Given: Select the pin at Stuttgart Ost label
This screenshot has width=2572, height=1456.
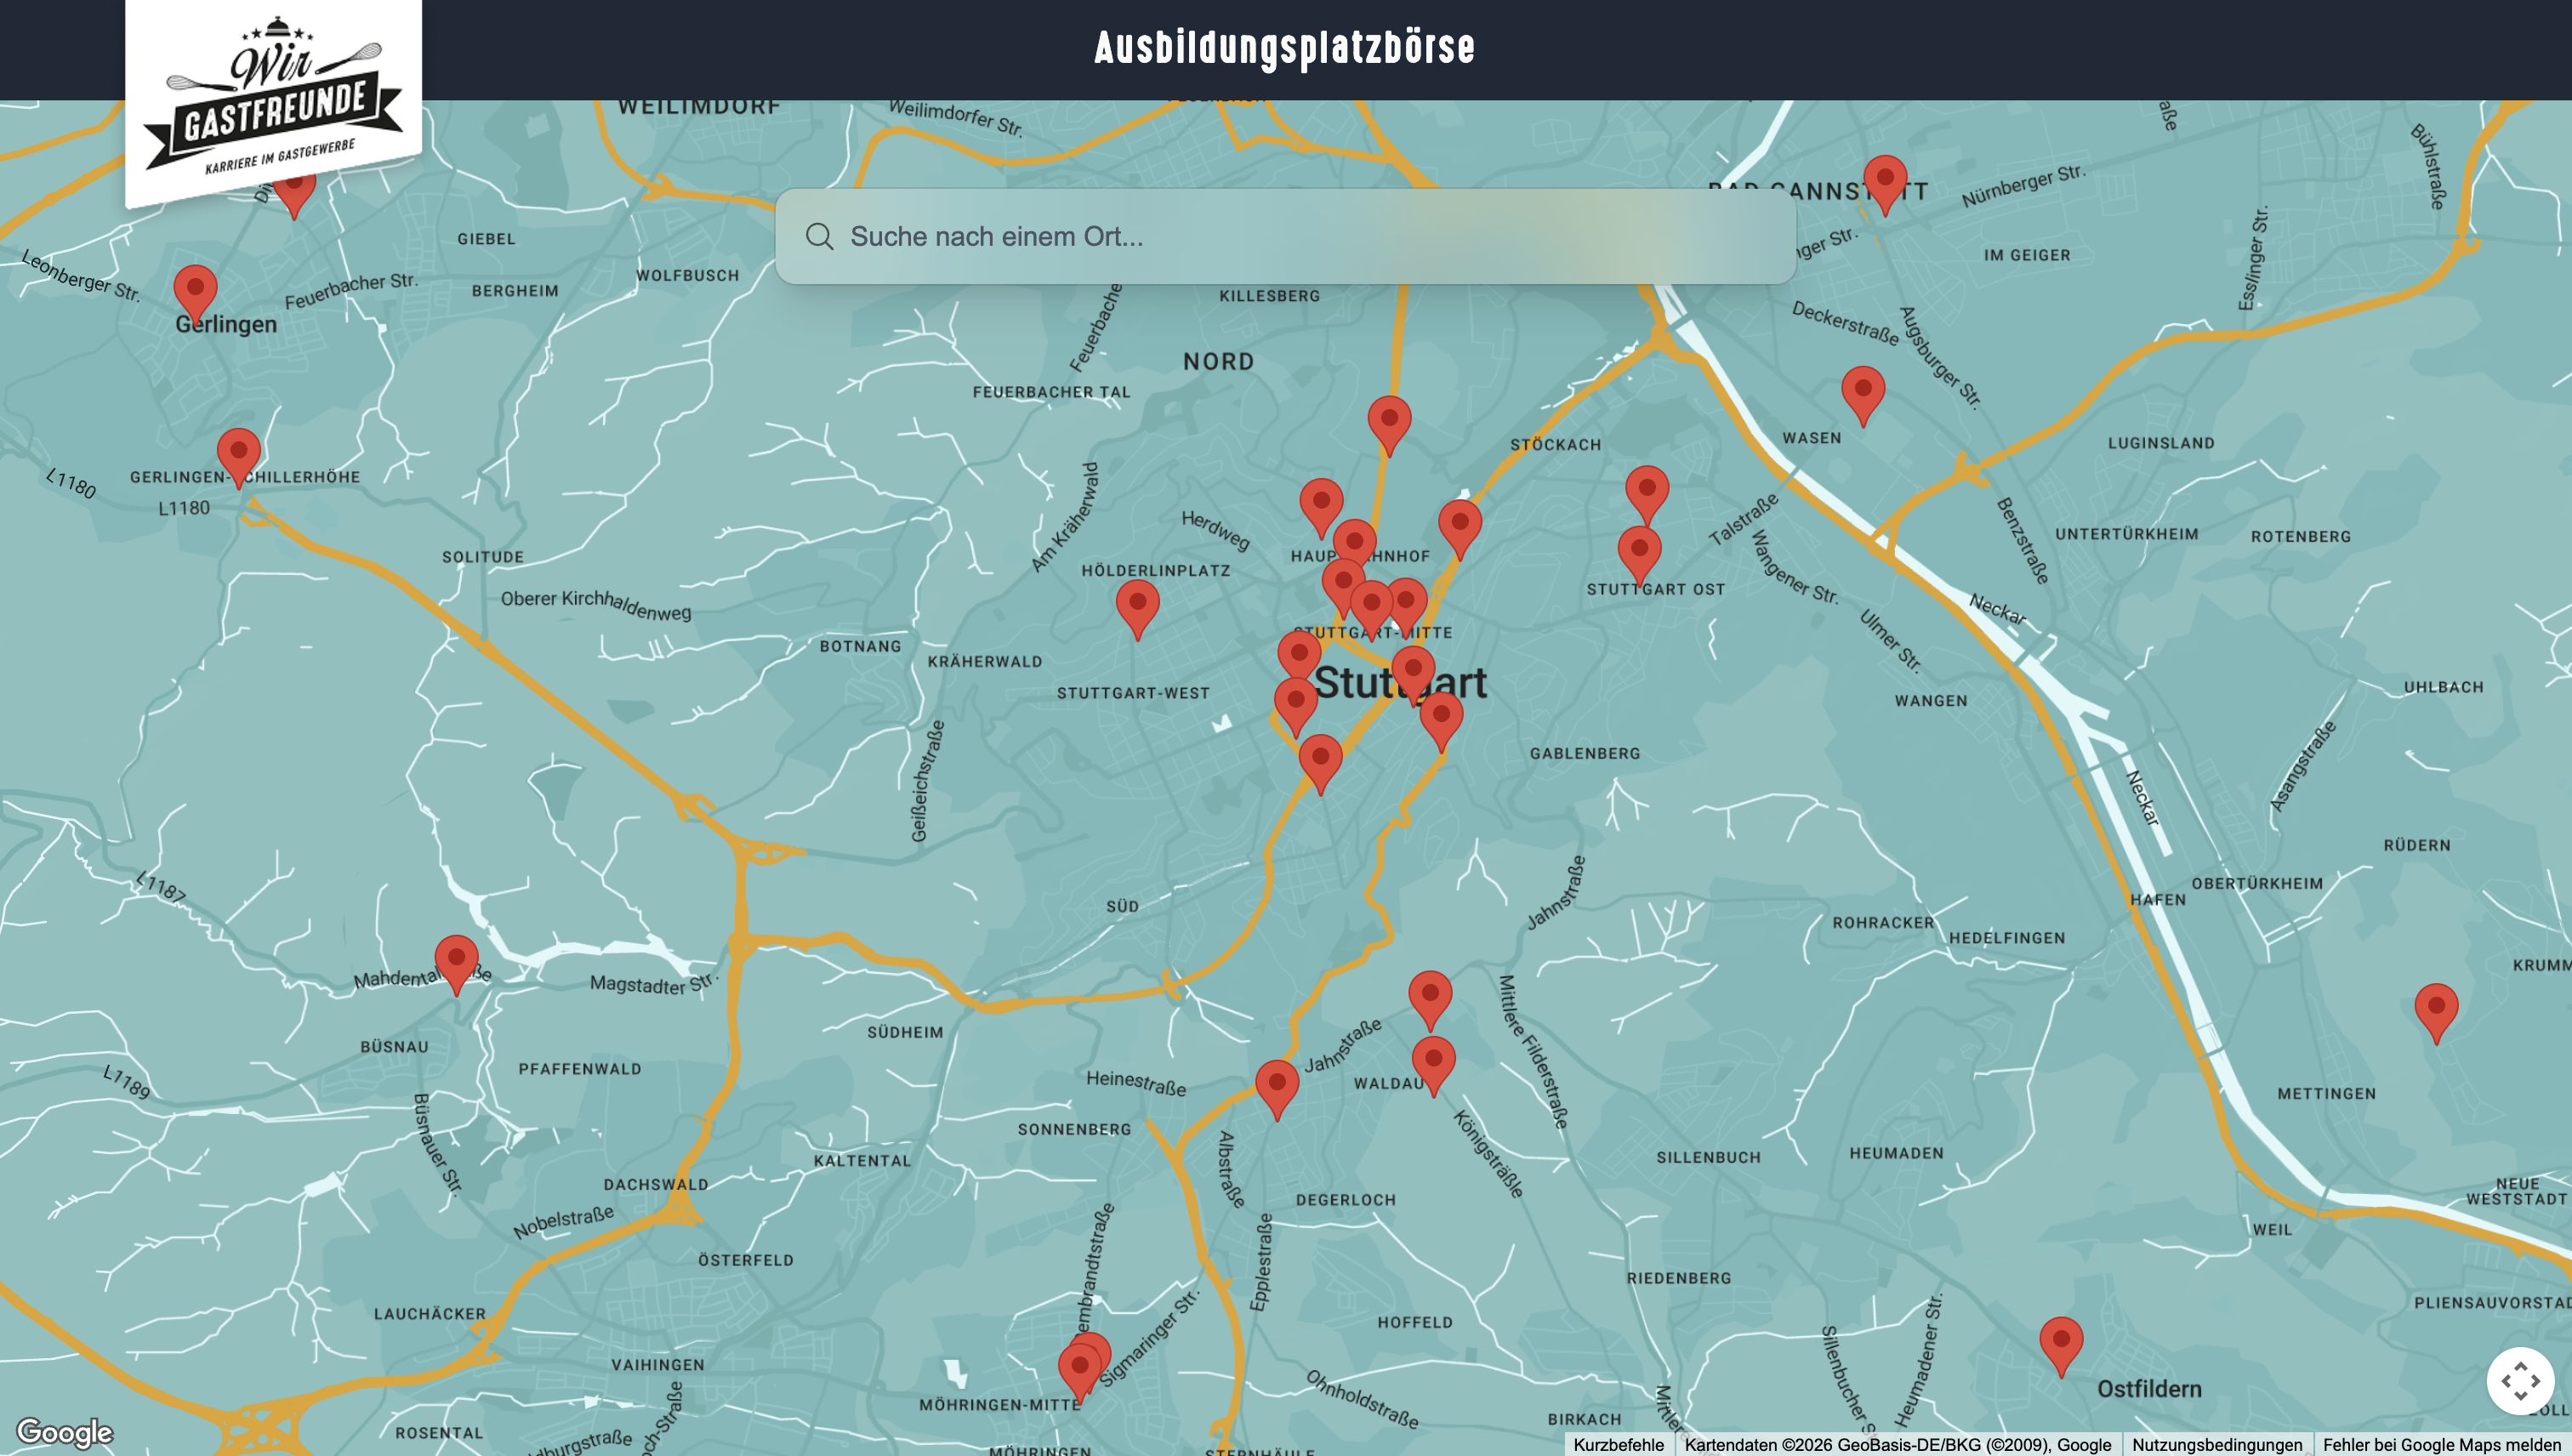Looking at the screenshot, I should tap(1639, 550).
